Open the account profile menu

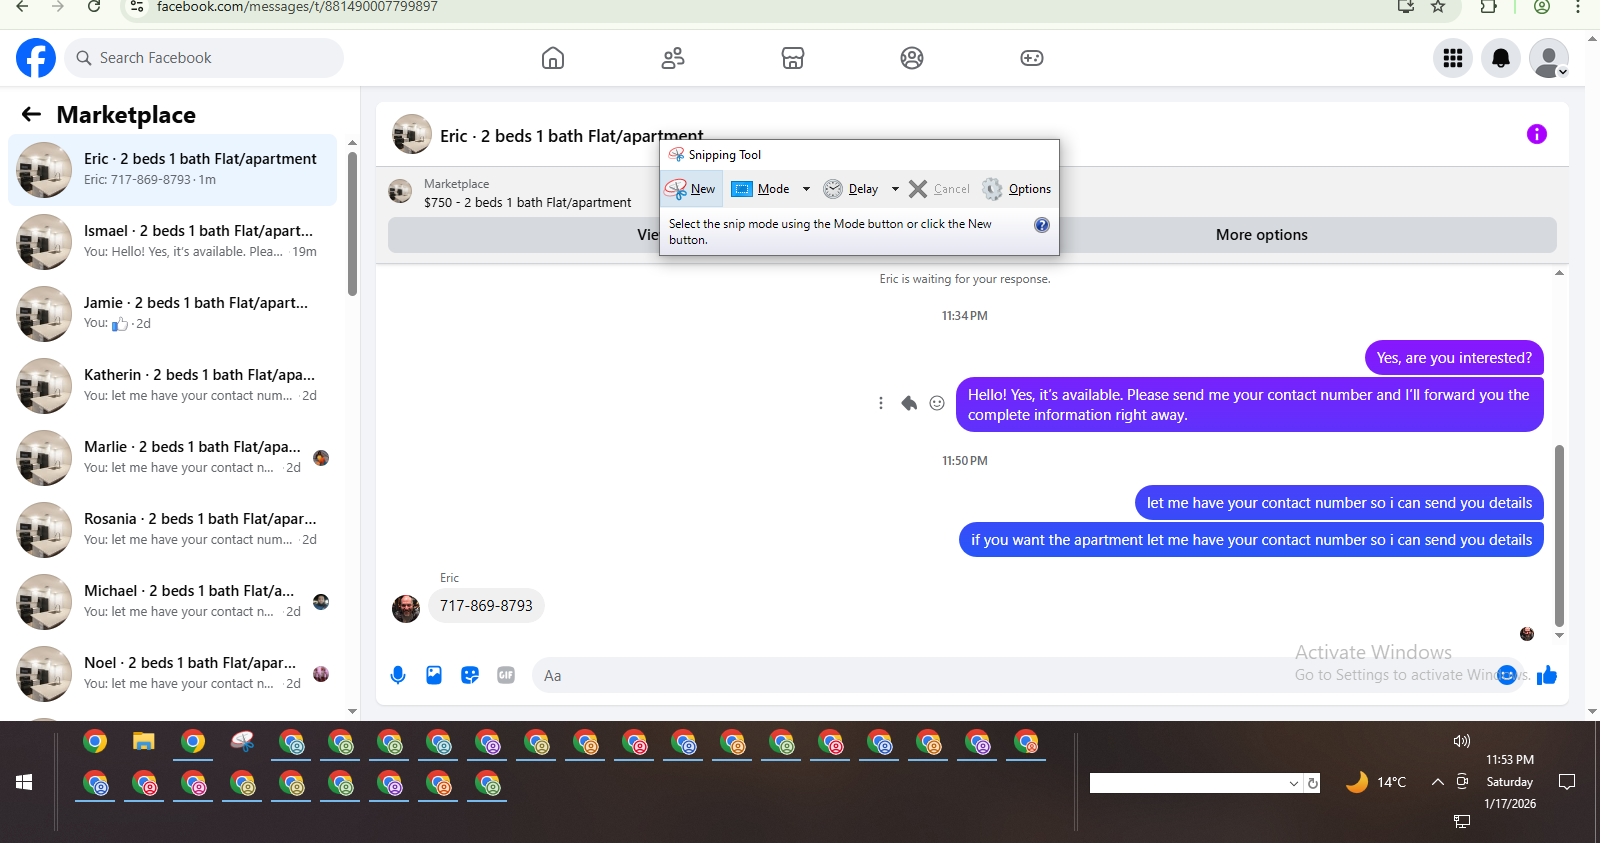(x=1549, y=58)
